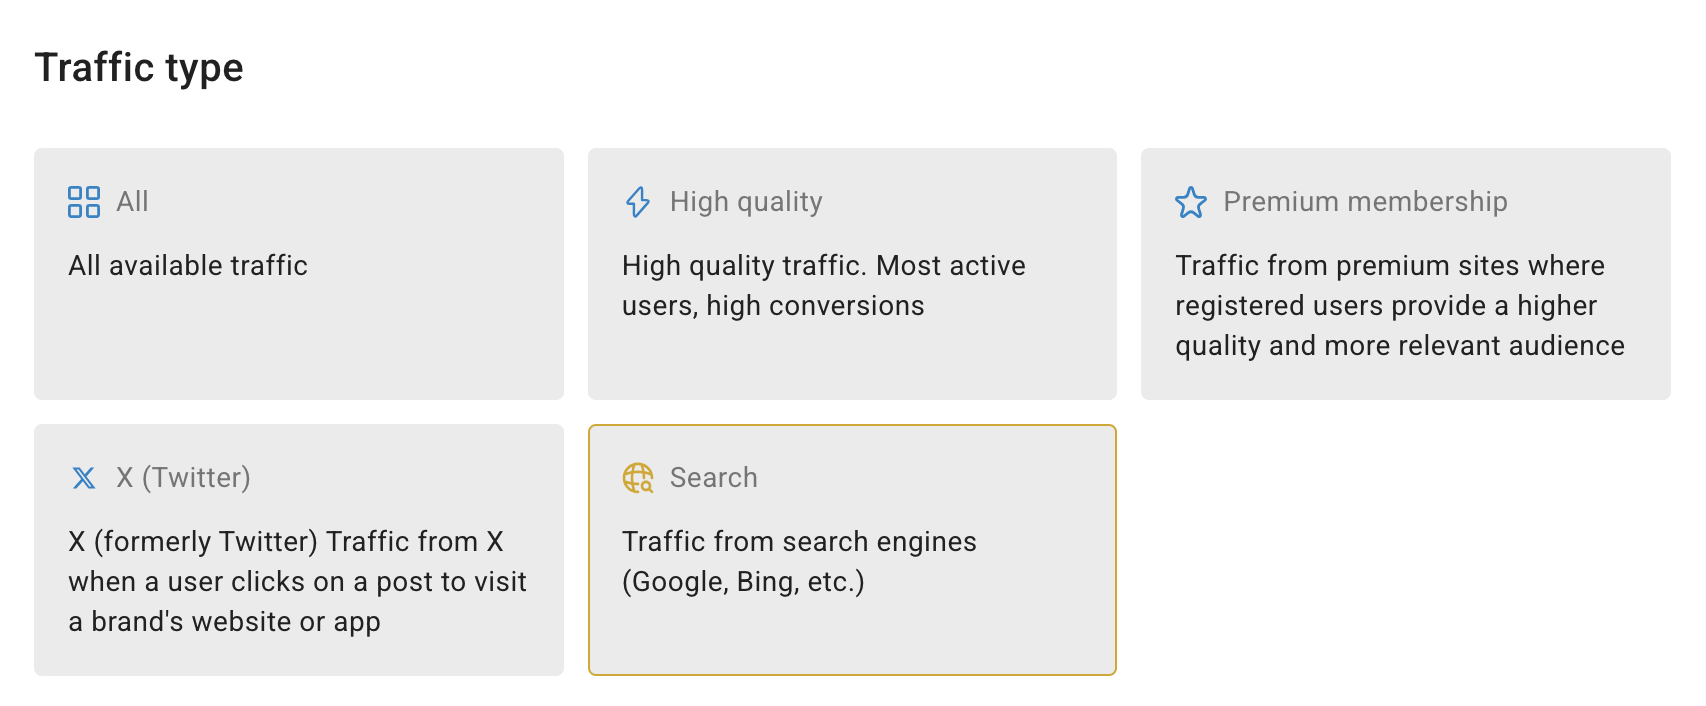Click the premium sites description text
This screenshot has width=1706, height=706.
tap(1399, 306)
